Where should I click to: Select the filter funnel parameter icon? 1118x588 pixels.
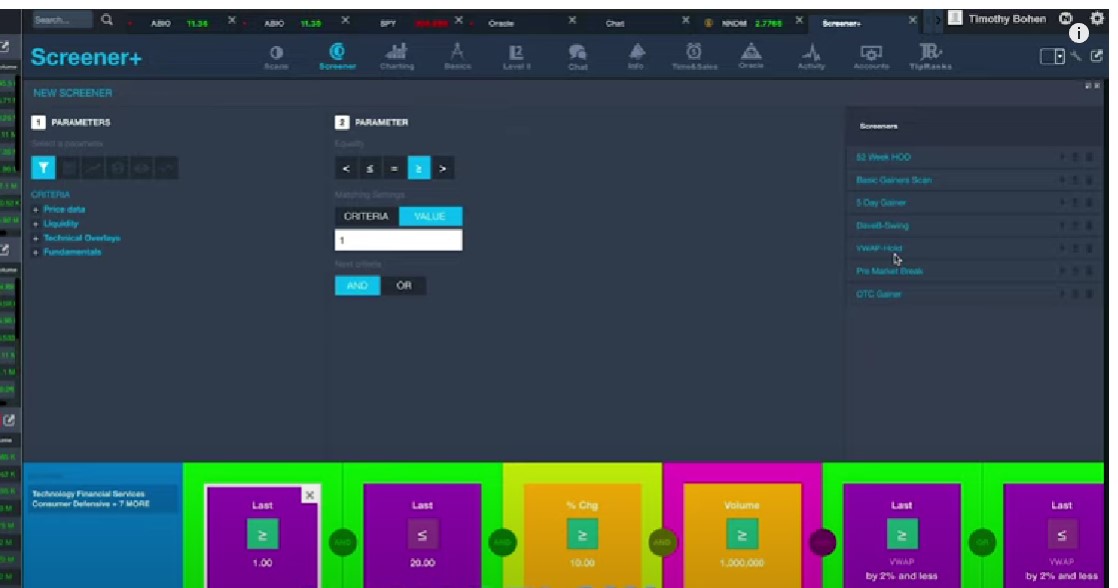pos(43,167)
